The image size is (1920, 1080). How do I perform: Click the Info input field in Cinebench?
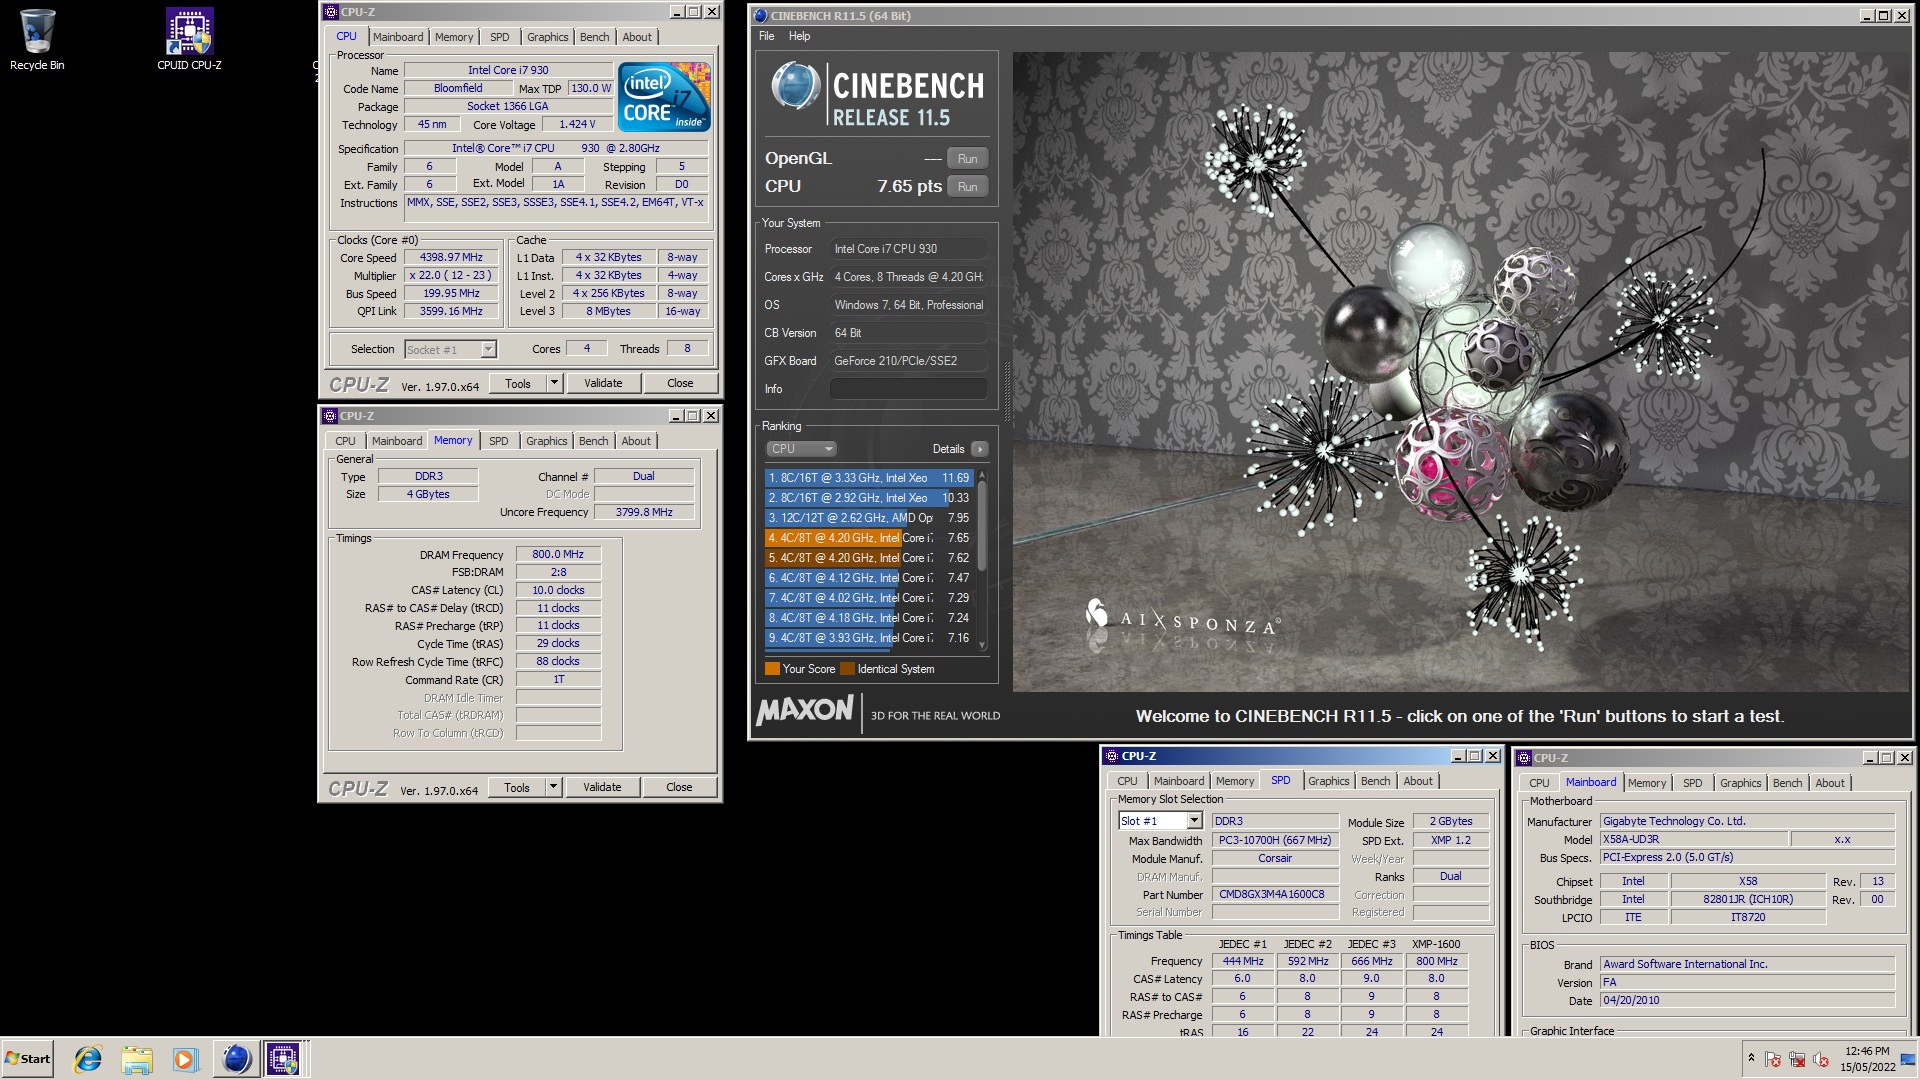pos(908,389)
